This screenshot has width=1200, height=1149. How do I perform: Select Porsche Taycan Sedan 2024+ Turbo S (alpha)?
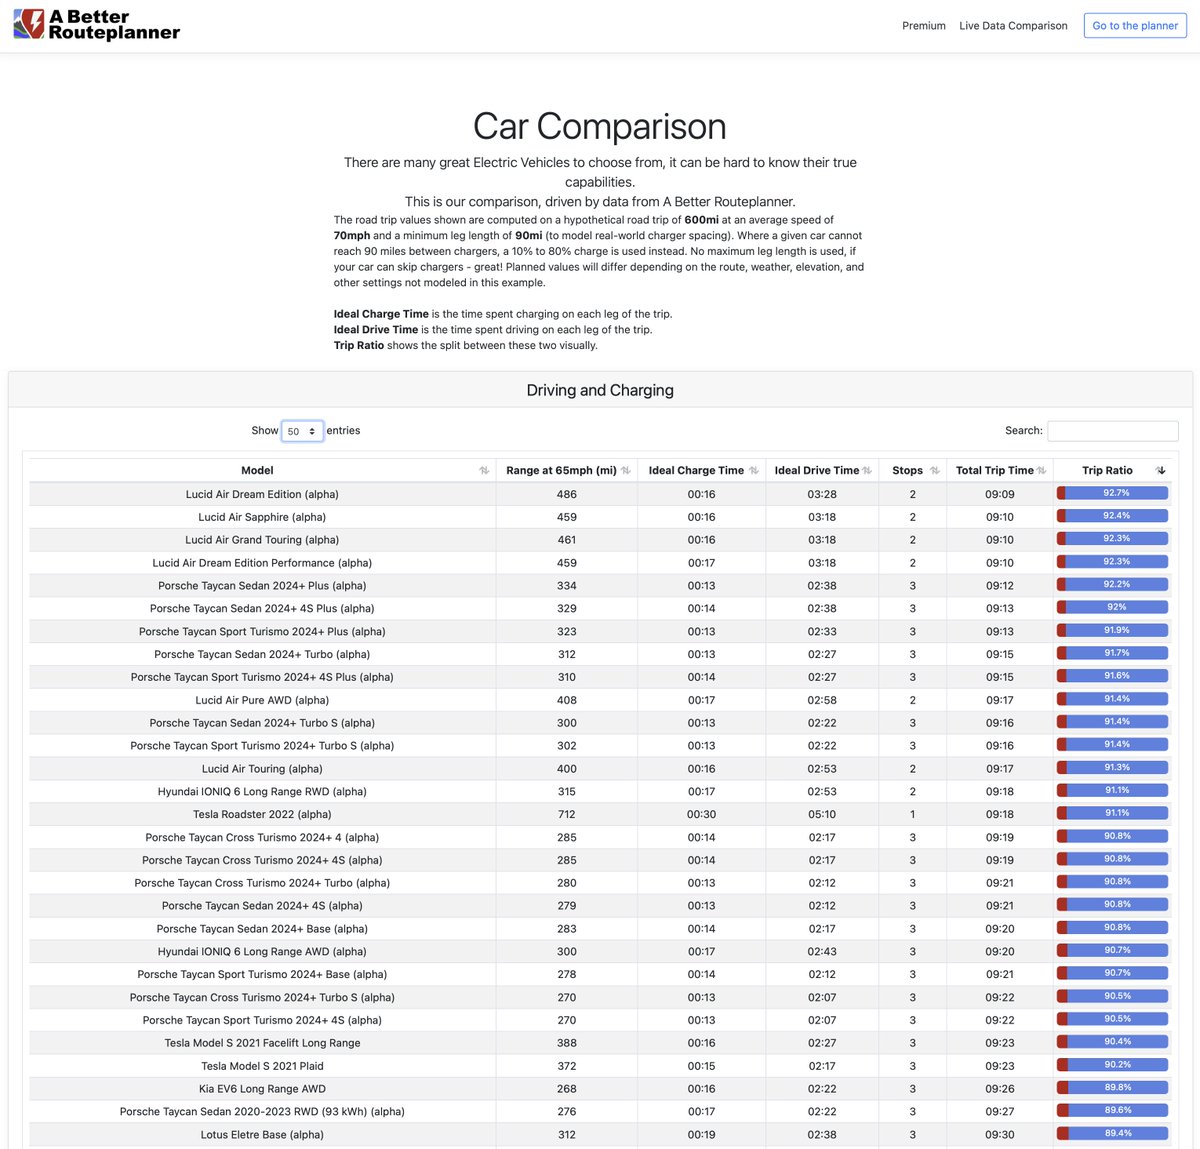600,723
